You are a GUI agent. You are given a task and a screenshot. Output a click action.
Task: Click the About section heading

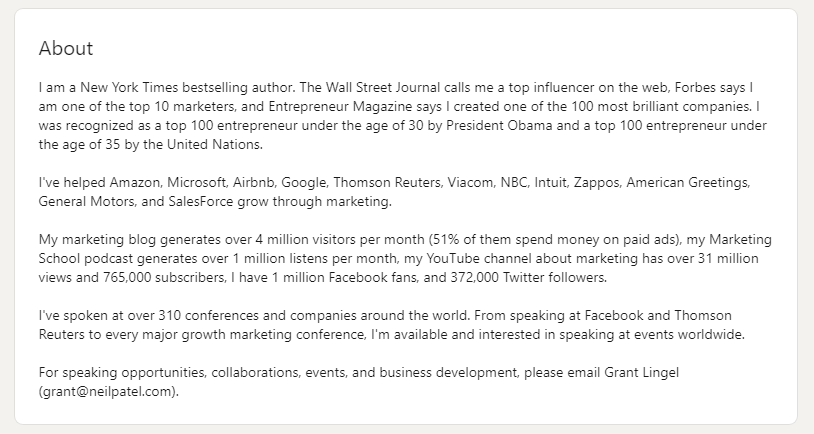click(x=66, y=48)
